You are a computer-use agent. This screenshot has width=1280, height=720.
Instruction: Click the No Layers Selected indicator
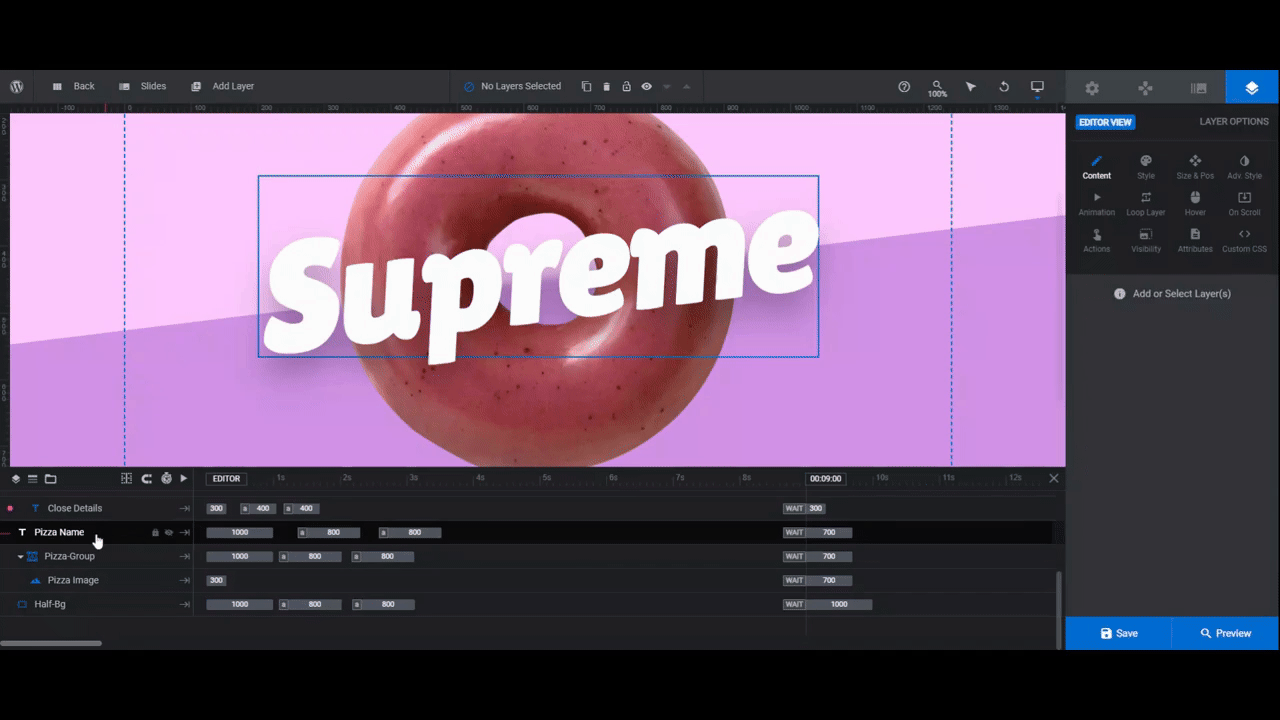(512, 86)
